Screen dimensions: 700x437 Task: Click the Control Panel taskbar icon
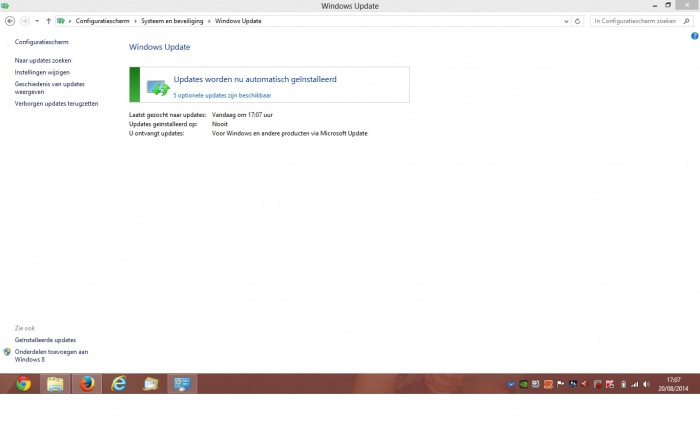pos(182,384)
